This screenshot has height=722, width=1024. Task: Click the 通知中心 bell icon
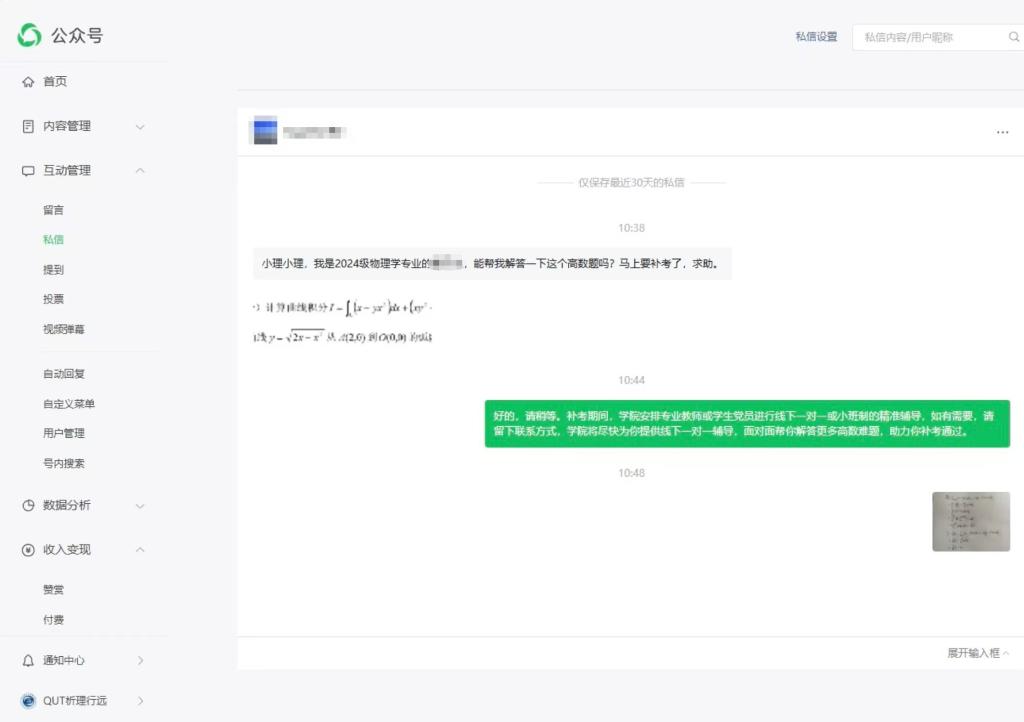tap(28, 661)
